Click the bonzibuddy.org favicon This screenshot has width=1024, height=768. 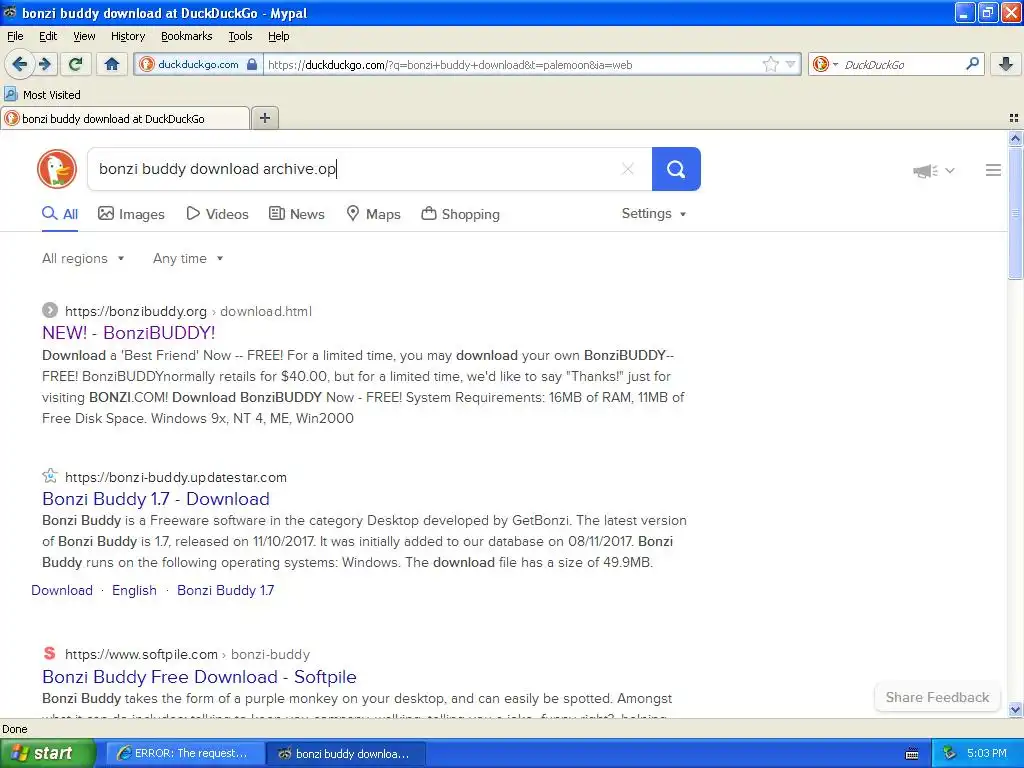coord(50,310)
